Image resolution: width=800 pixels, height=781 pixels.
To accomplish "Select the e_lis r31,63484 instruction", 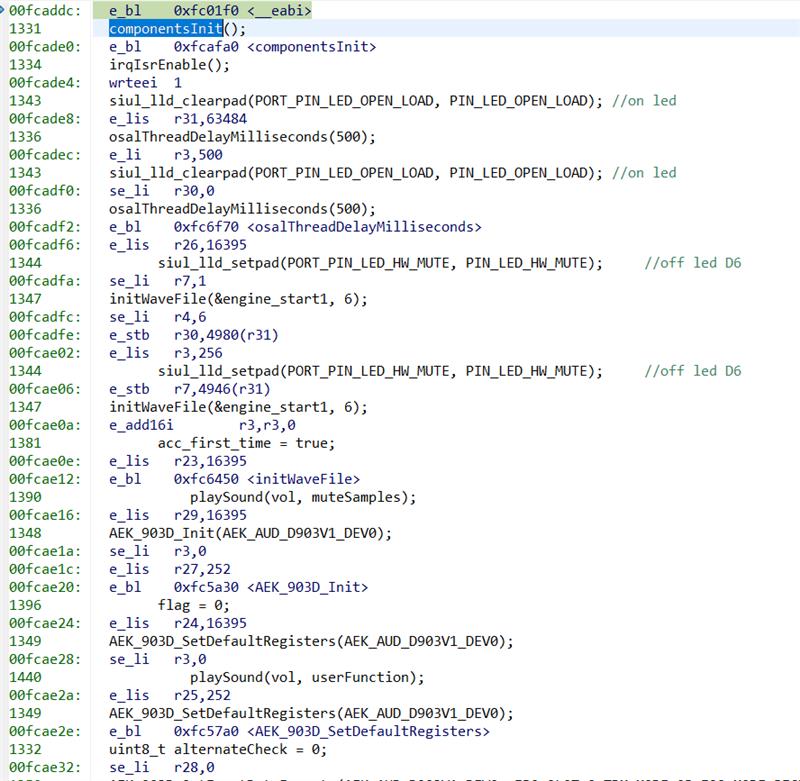I will coord(178,119).
